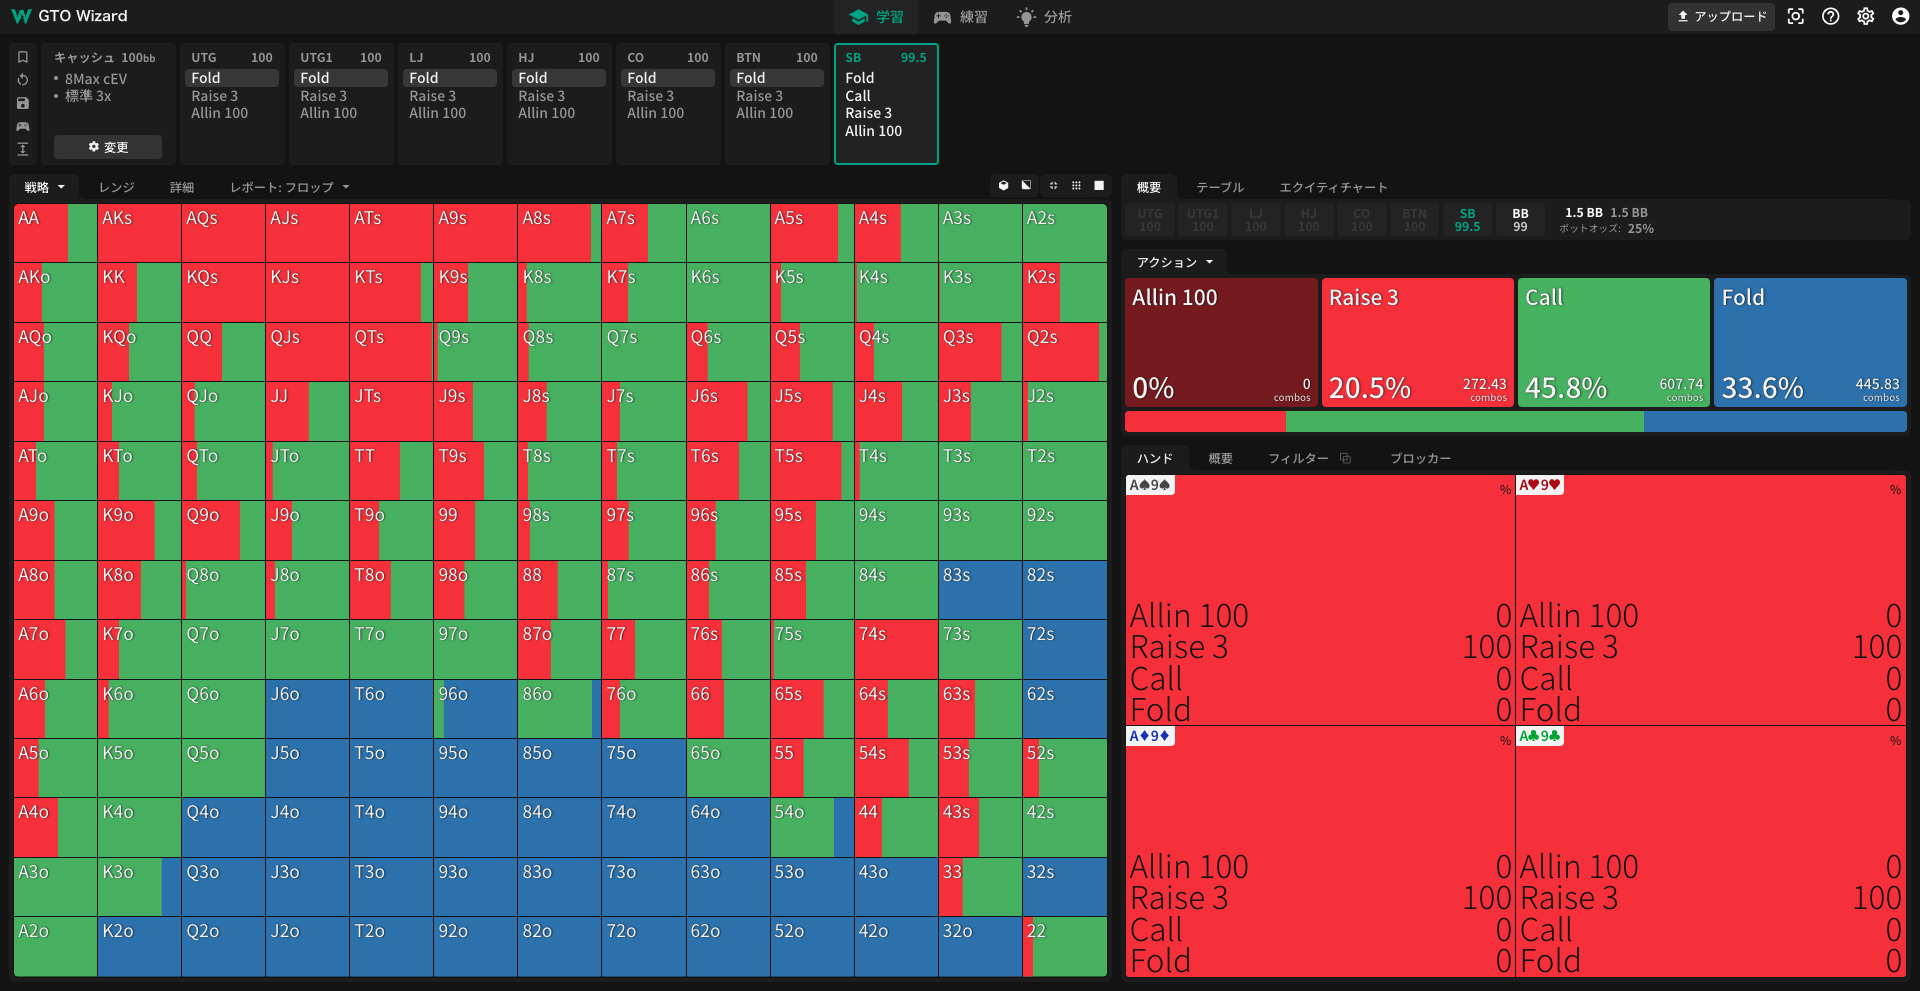Click the AA cell in hand matrix
Screen dimensions: 1920x991
click(x=55, y=233)
